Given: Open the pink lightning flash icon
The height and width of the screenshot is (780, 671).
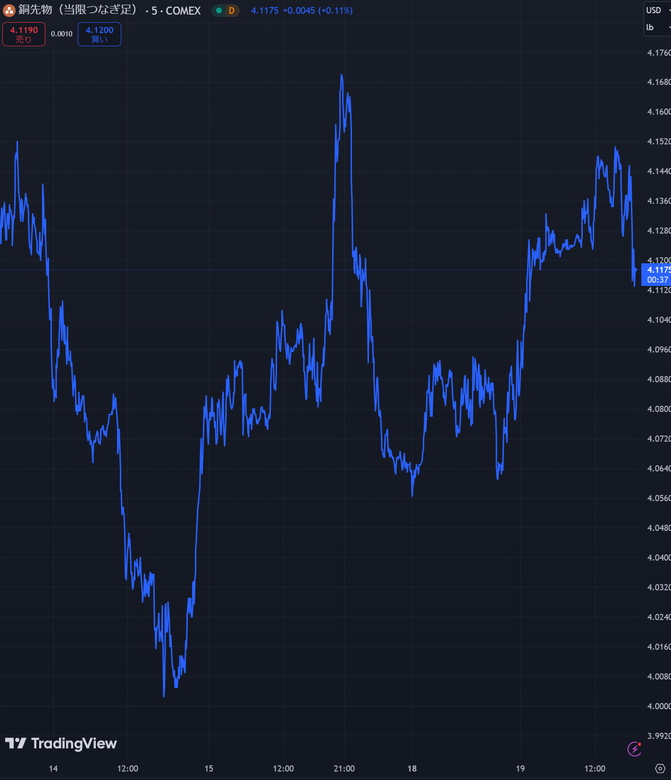Looking at the screenshot, I should coord(633,748).
